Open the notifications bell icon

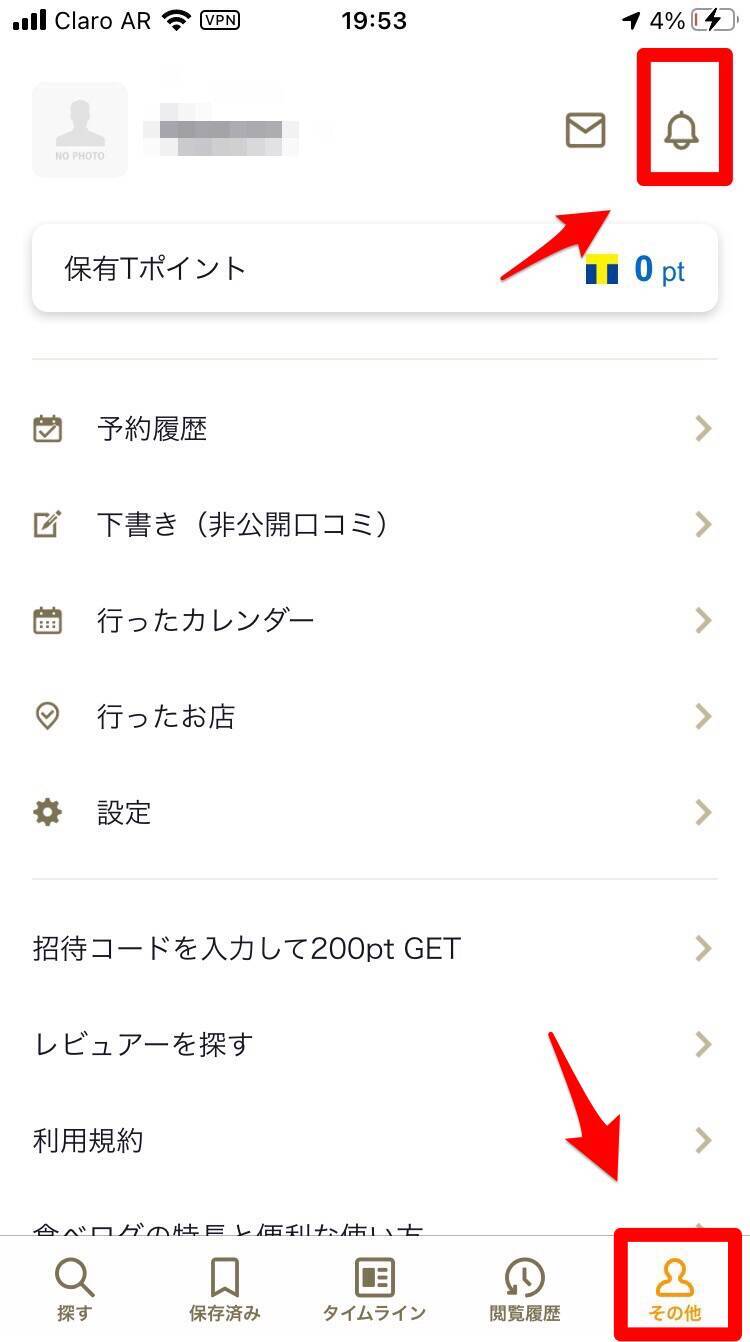click(x=681, y=131)
